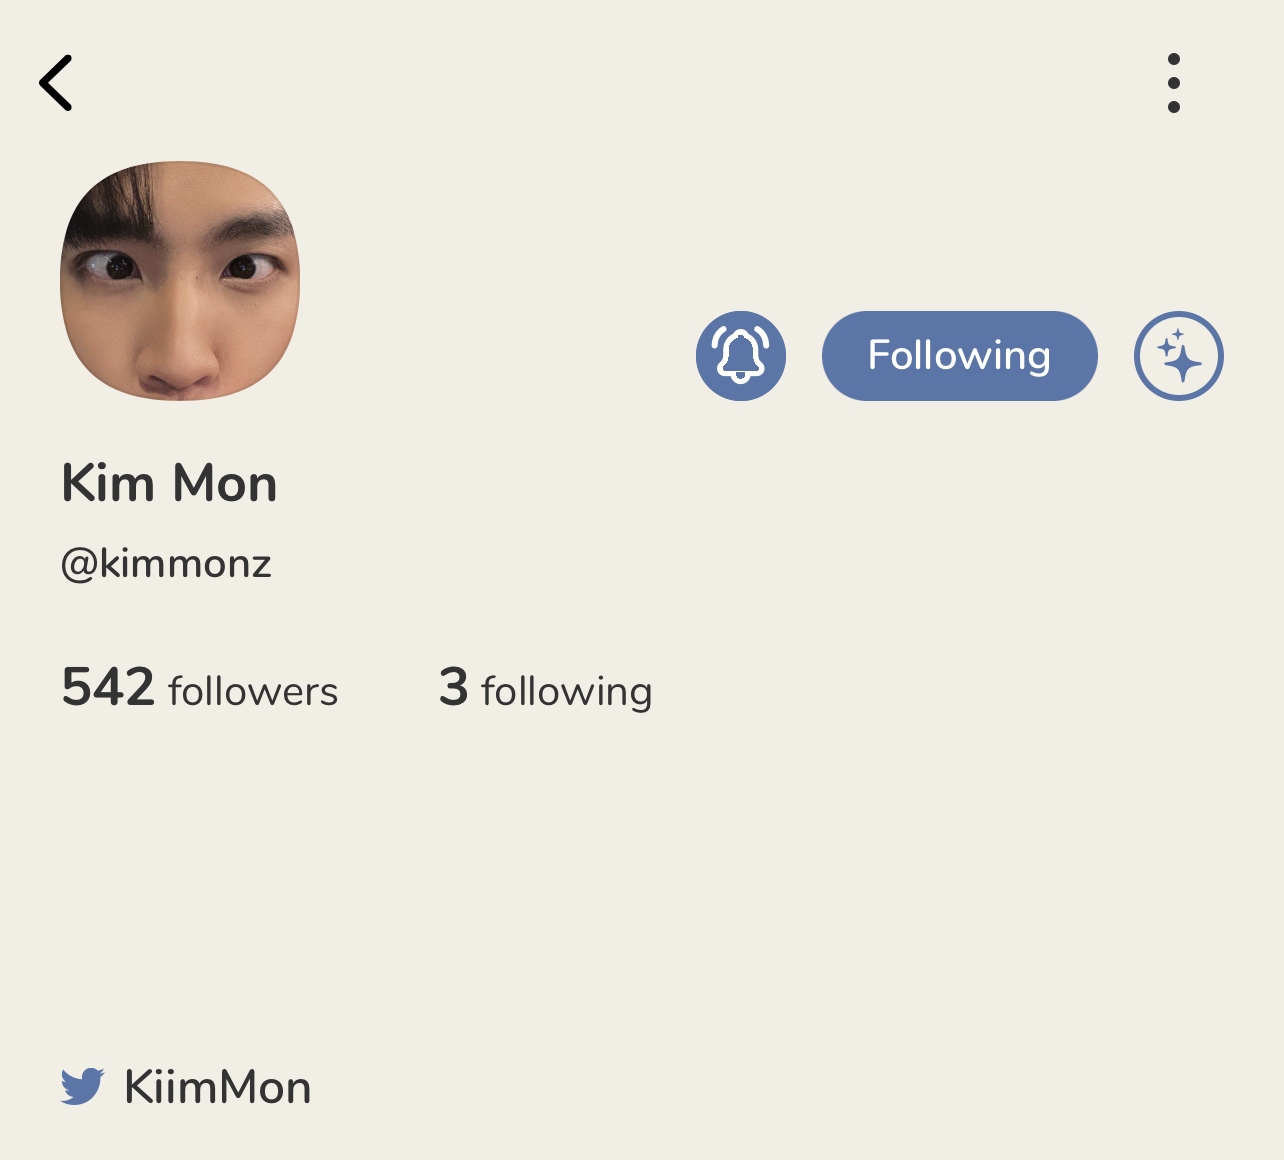Tap the word "followers" beside 542
The height and width of the screenshot is (1160, 1284).
click(253, 691)
